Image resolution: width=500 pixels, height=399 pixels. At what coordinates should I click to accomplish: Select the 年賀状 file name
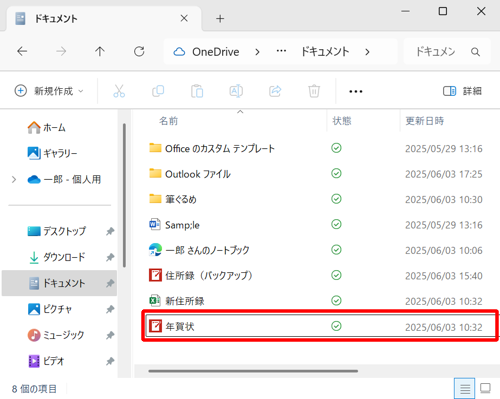pyautogui.click(x=180, y=326)
